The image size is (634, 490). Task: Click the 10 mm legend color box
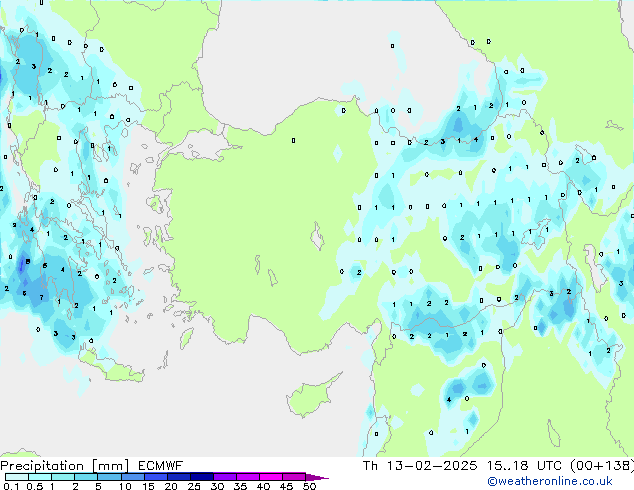pos(132,477)
